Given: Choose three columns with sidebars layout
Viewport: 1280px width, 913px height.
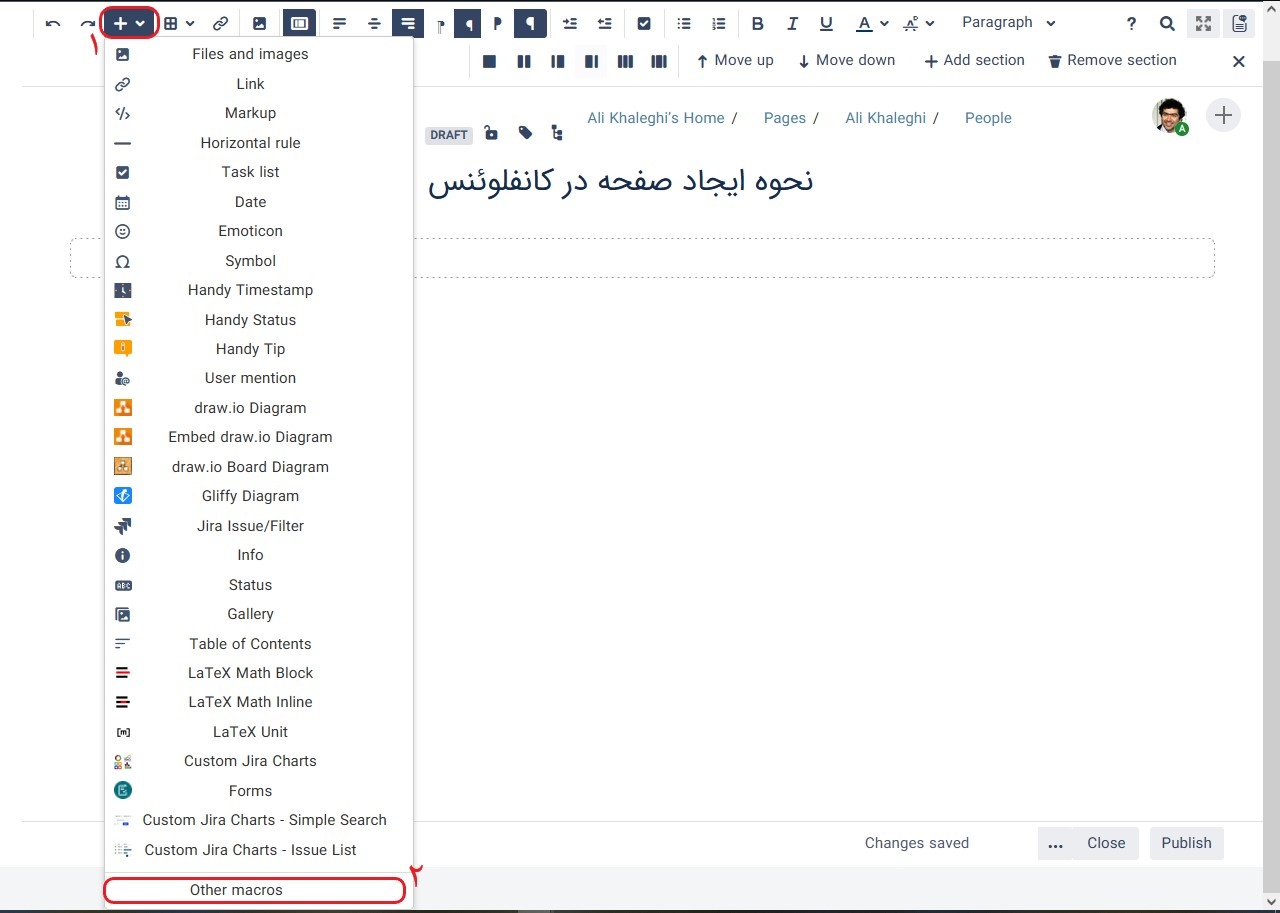Looking at the screenshot, I should point(659,61).
